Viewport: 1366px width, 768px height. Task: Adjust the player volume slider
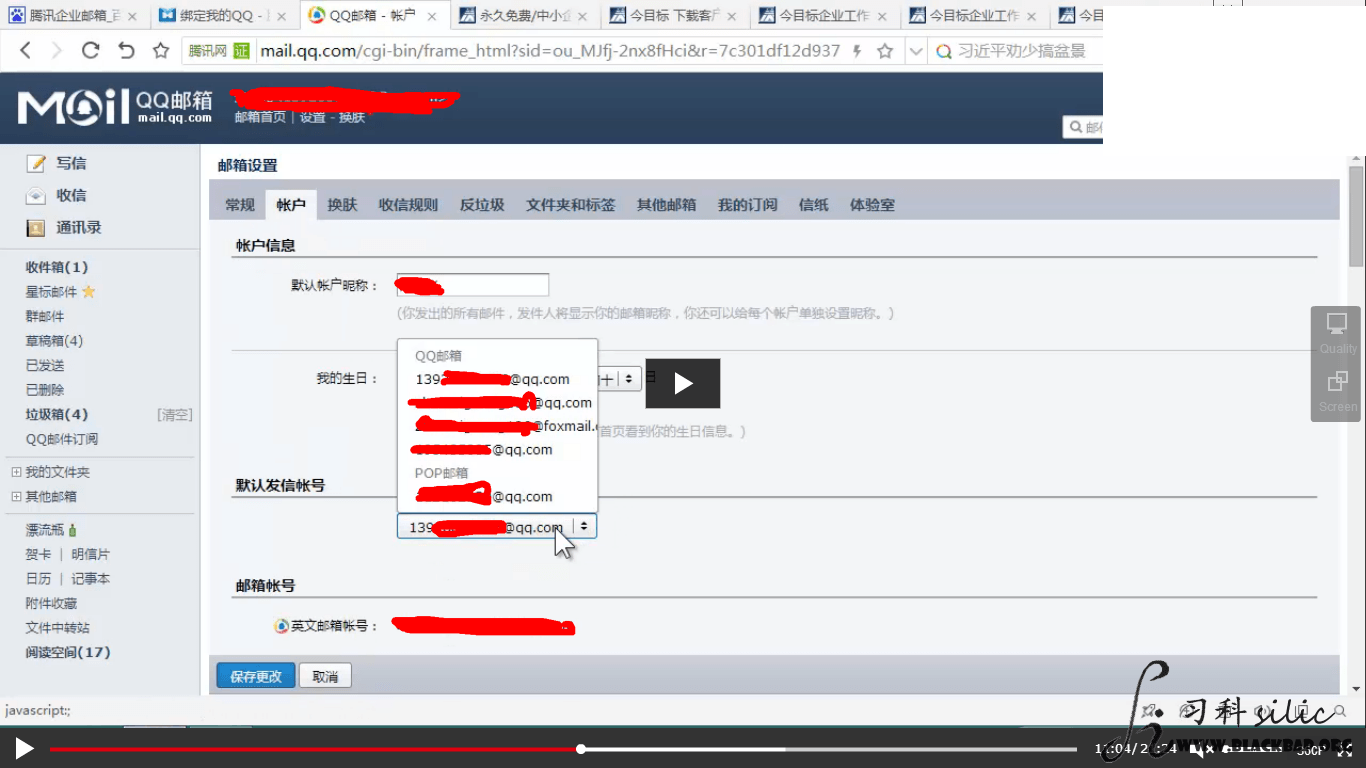[x=1250, y=749]
